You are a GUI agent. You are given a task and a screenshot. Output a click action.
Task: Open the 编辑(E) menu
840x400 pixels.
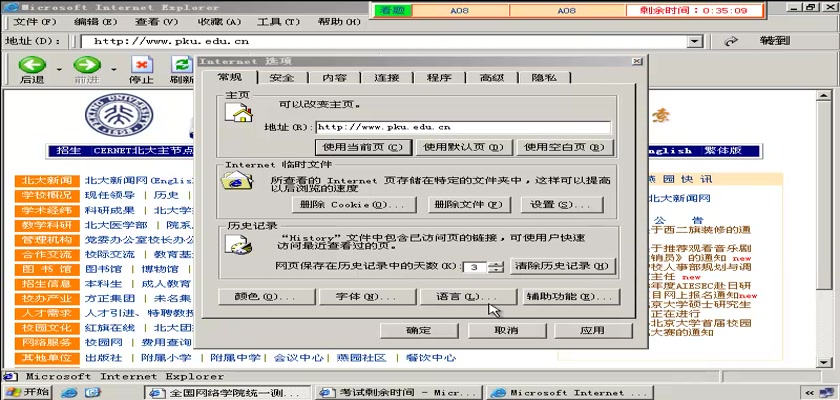tap(95, 22)
